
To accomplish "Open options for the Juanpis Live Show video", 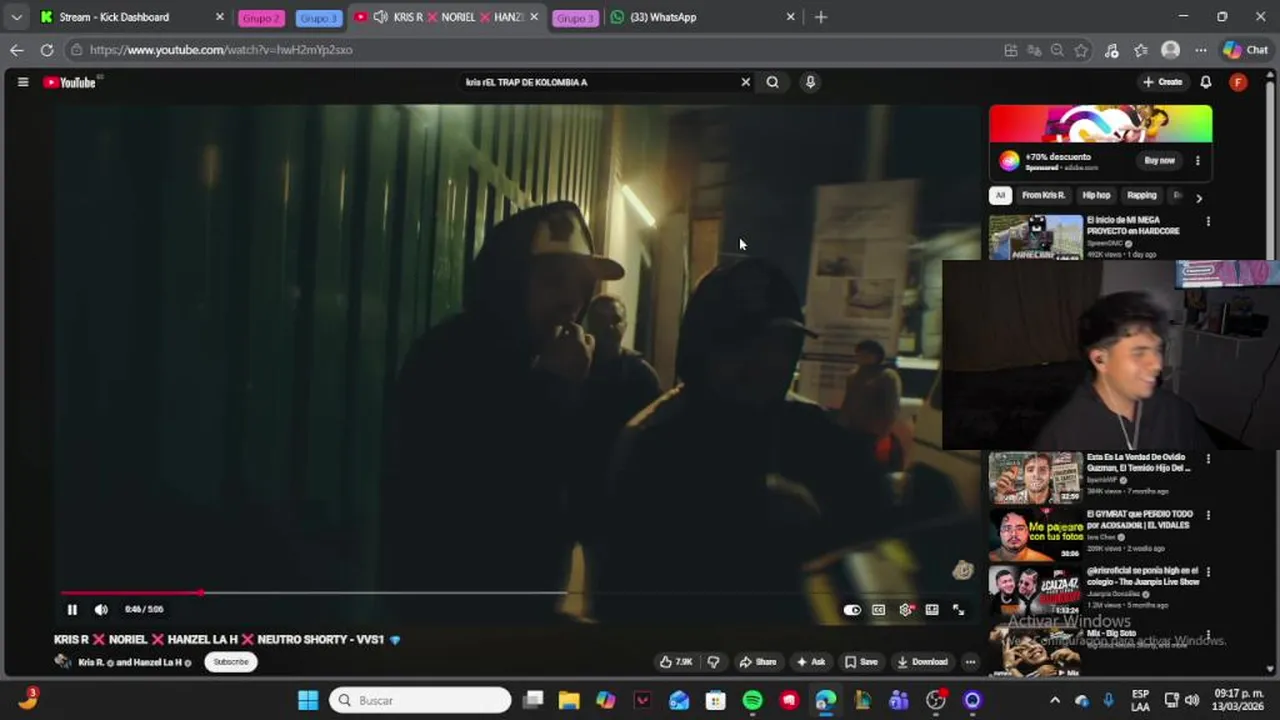I will [1208, 572].
